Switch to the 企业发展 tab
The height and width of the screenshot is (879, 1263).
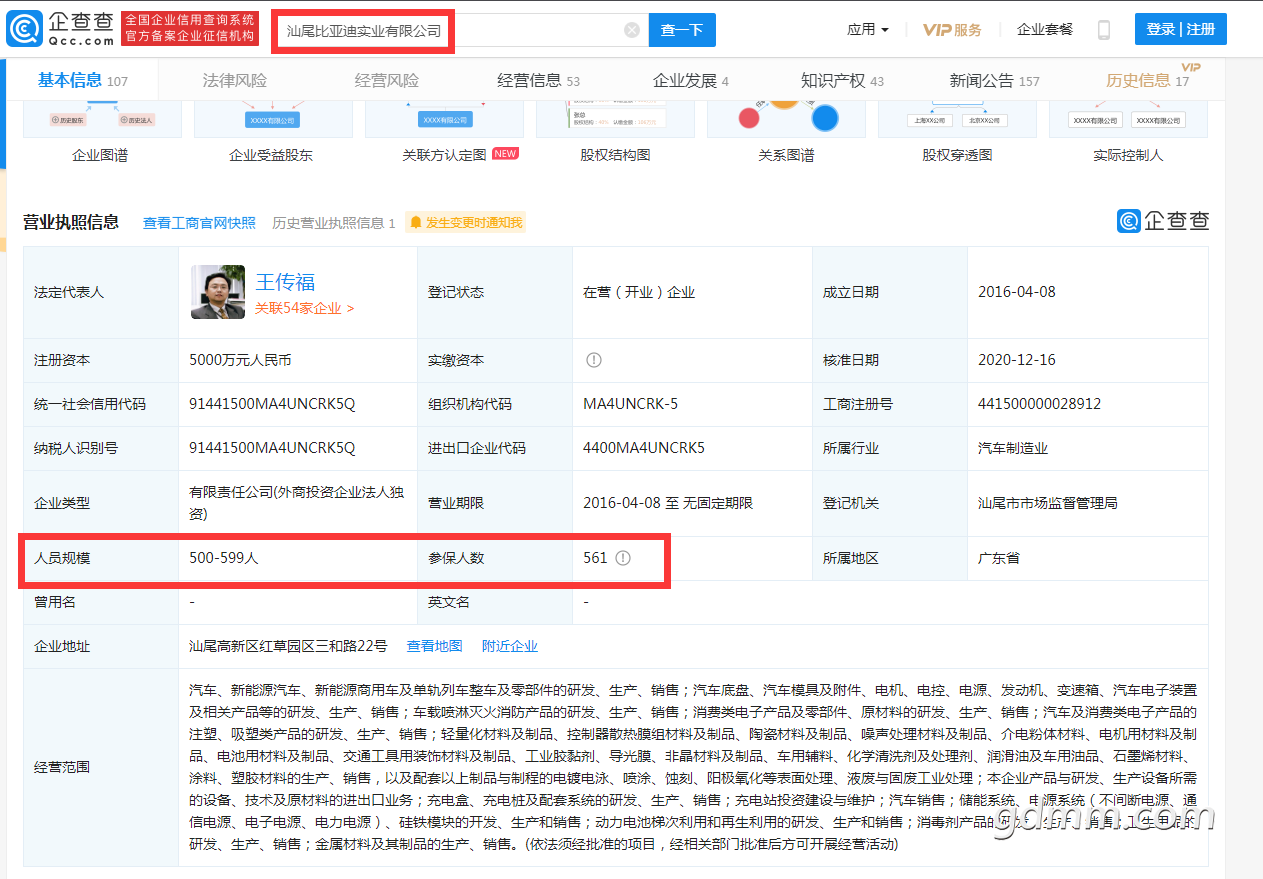691,81
